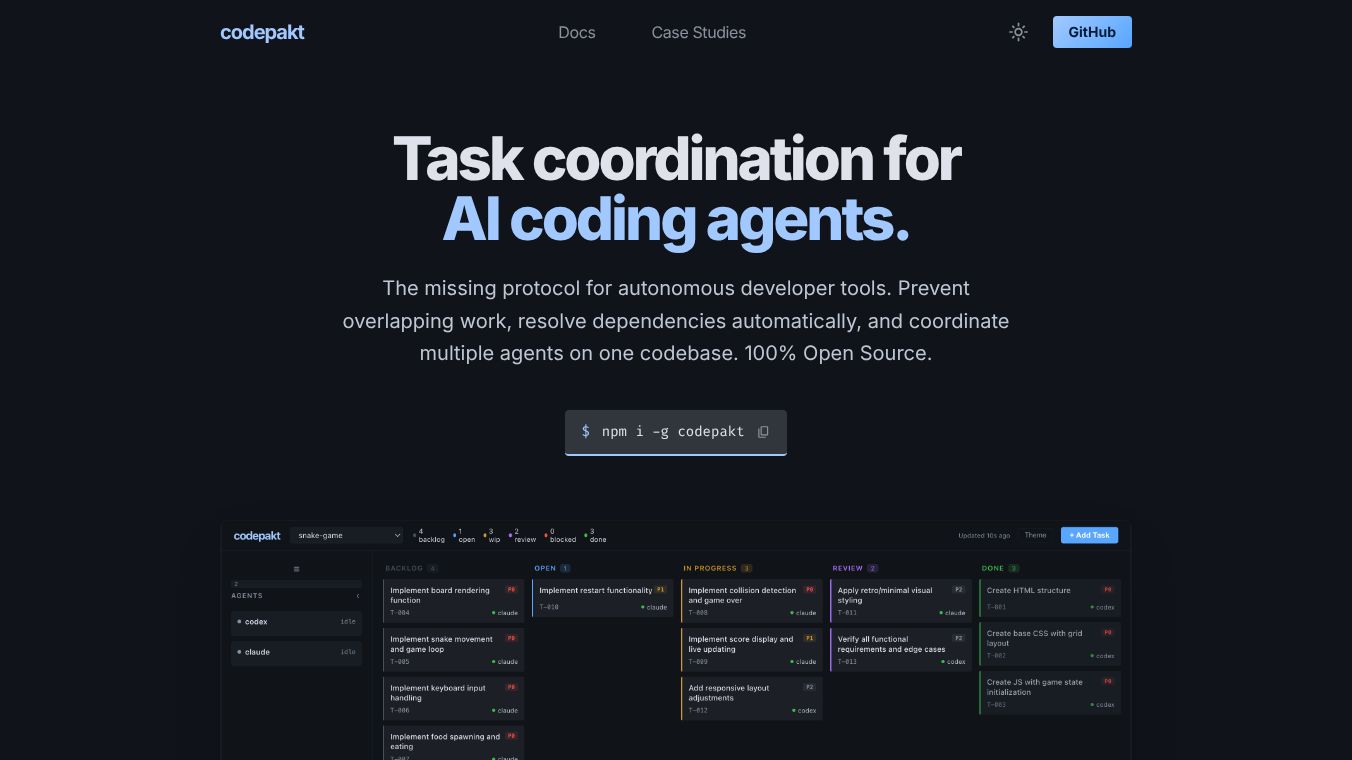Click the npm i -g codepakt command box
1352x760 pixels.
676,432
